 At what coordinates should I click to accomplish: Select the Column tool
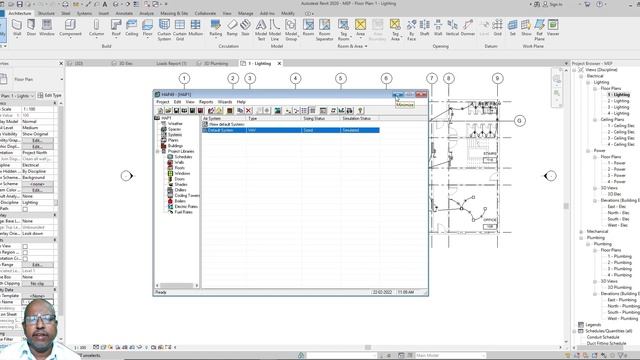[96, 28]
